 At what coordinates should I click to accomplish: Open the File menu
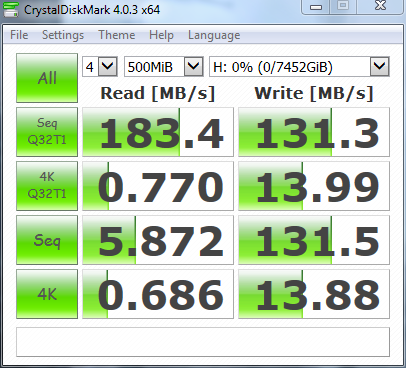[19, 35]
